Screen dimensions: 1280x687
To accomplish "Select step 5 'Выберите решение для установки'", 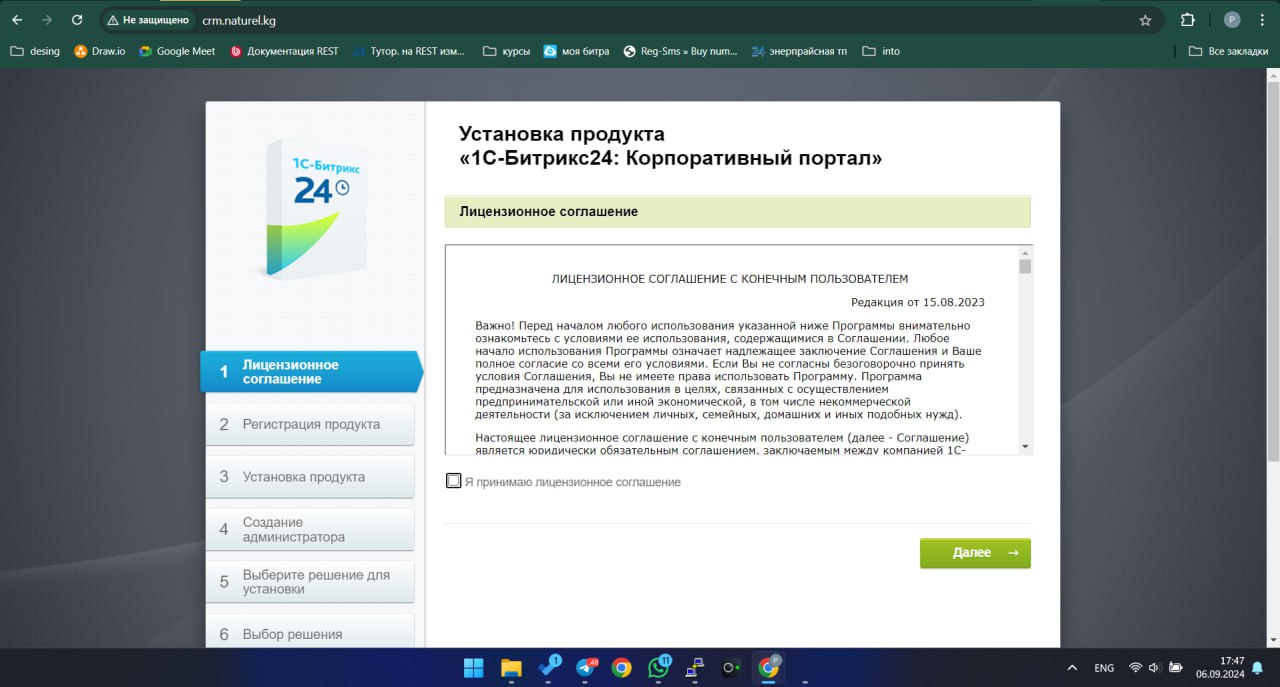I will 310,582.
